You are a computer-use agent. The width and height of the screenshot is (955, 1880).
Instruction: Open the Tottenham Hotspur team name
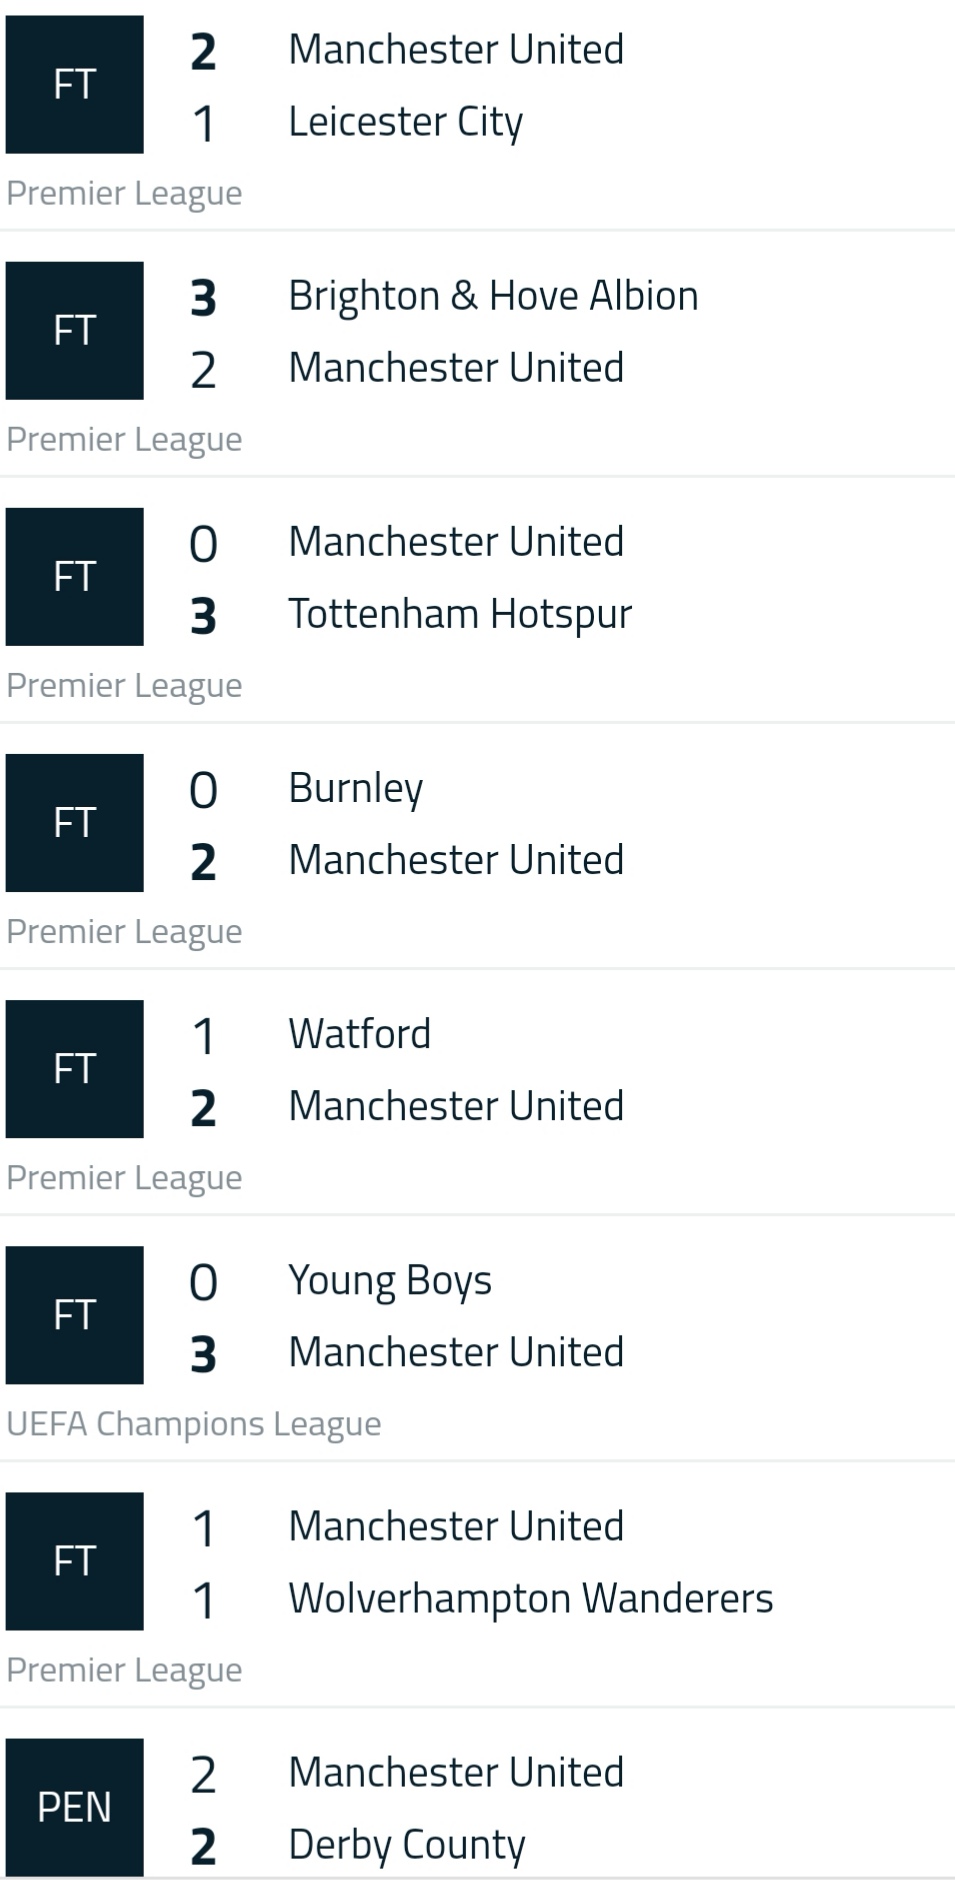pos(460,614)
